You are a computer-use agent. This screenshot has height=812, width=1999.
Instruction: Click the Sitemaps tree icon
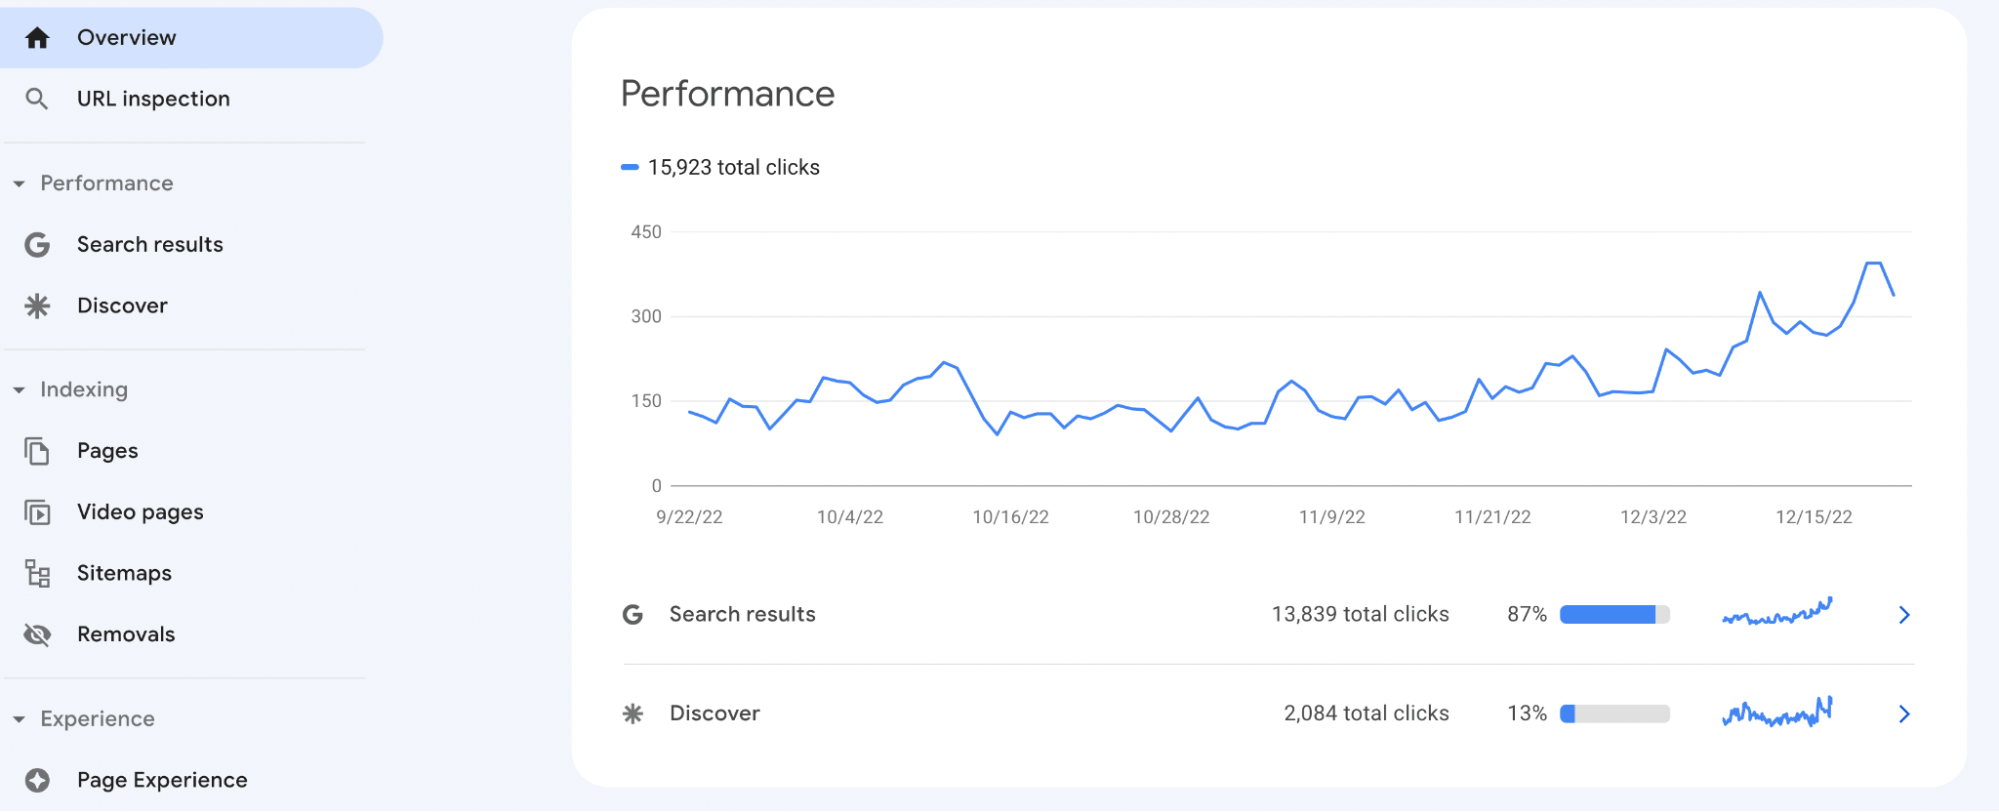(x=37, y=574)
